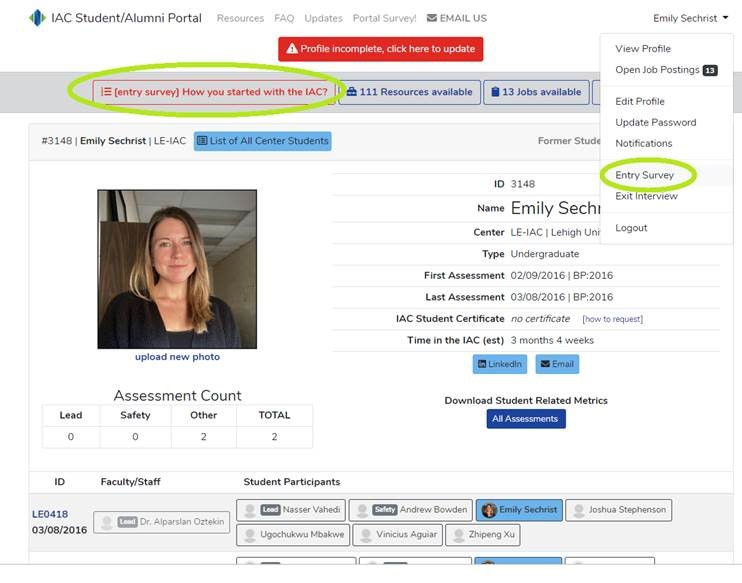
Task: Click the clipboard icon for Jobs available
Action: (x=495, y=92)
